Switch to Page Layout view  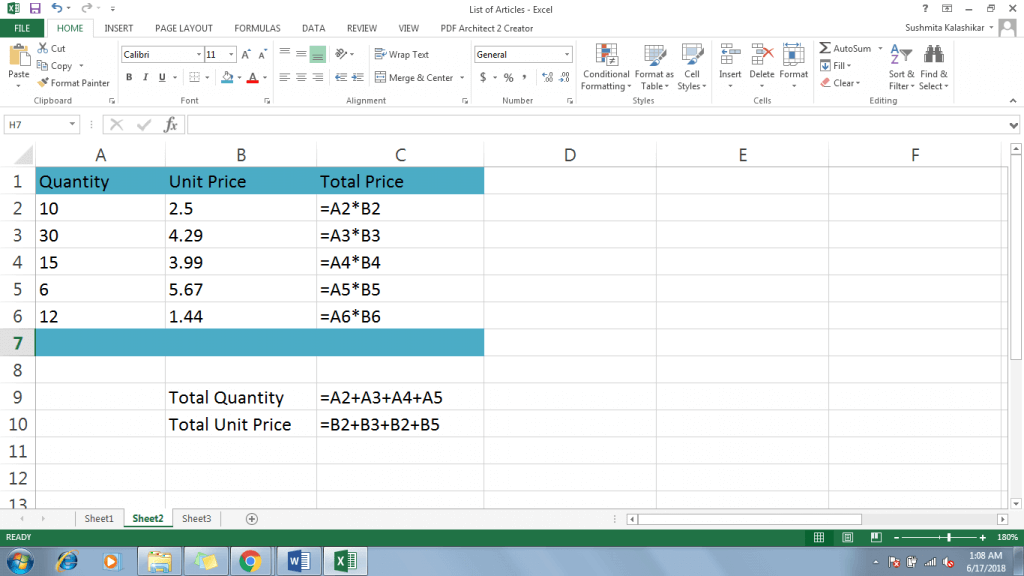[x=847, y=537]
